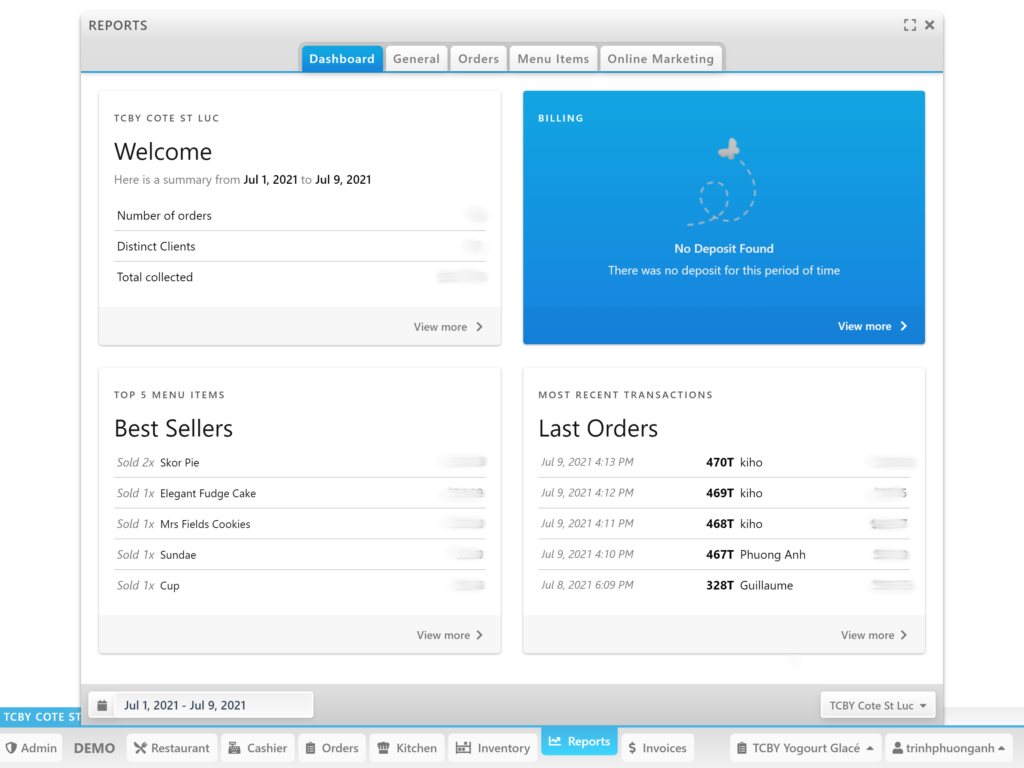Click the fullscreen expand icon in Reports header
This screenshot has height=768, width=1024.
pos(909,25)
